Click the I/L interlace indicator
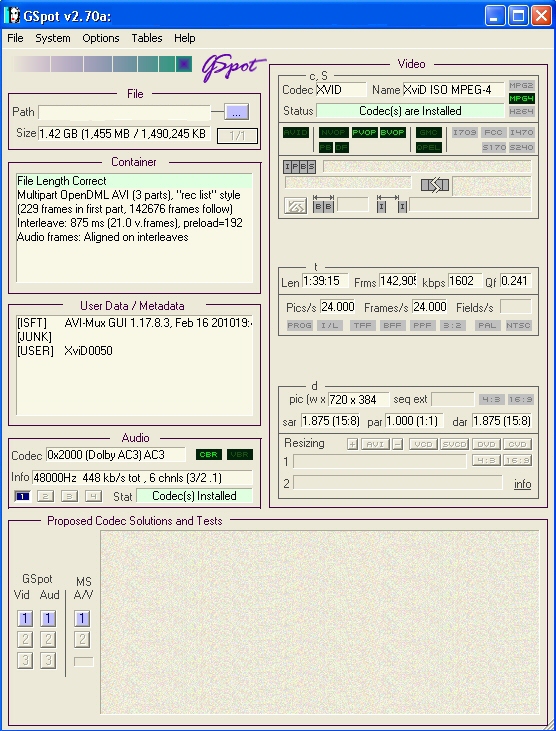556x731 pixels. (x=330, y=325)
